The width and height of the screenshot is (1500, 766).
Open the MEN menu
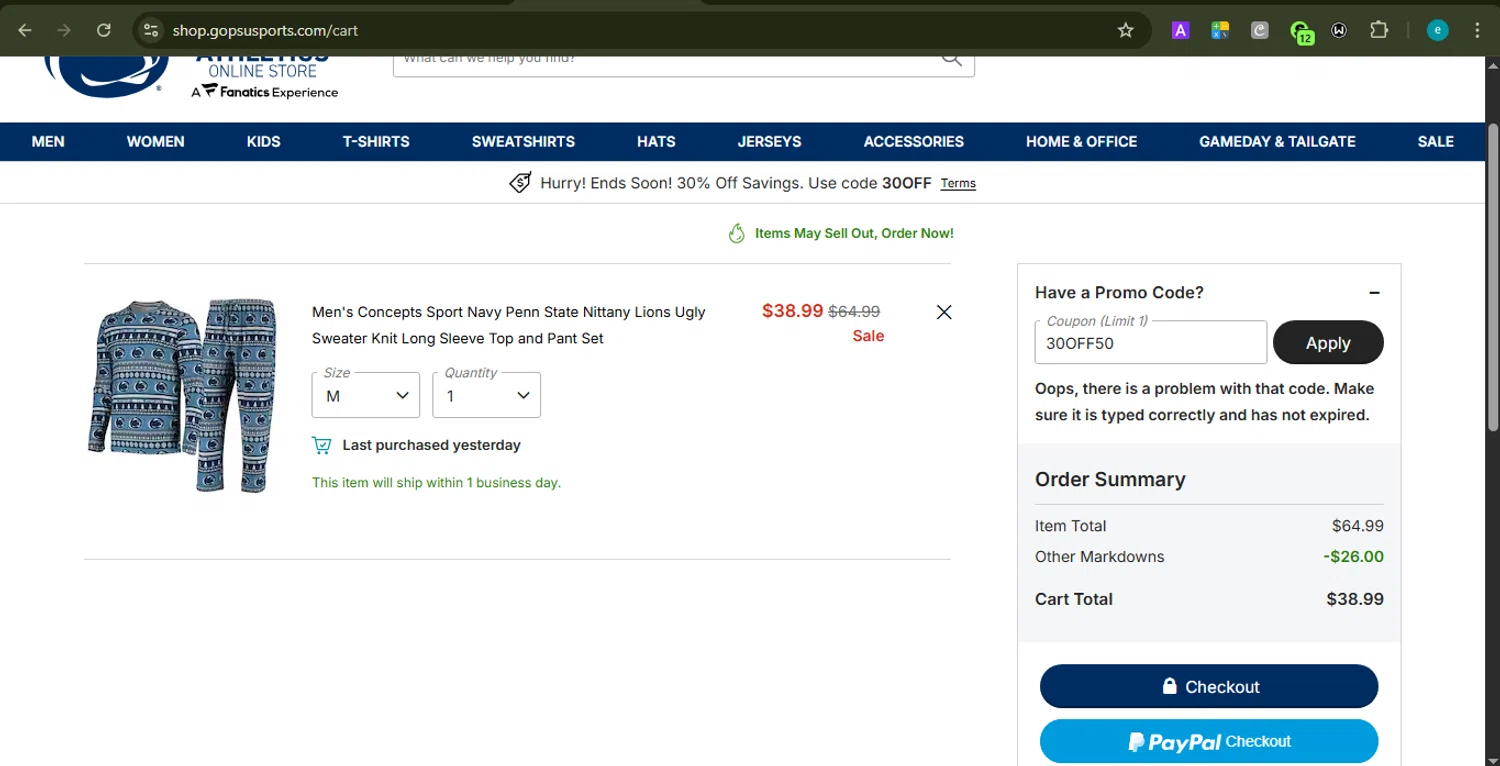[x=48, y=141]
